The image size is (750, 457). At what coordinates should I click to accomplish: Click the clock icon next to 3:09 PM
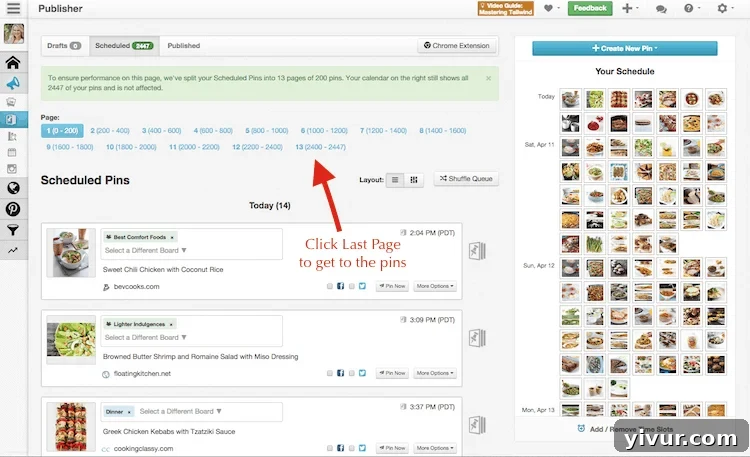pyautogui.click(x=403, y=320)
